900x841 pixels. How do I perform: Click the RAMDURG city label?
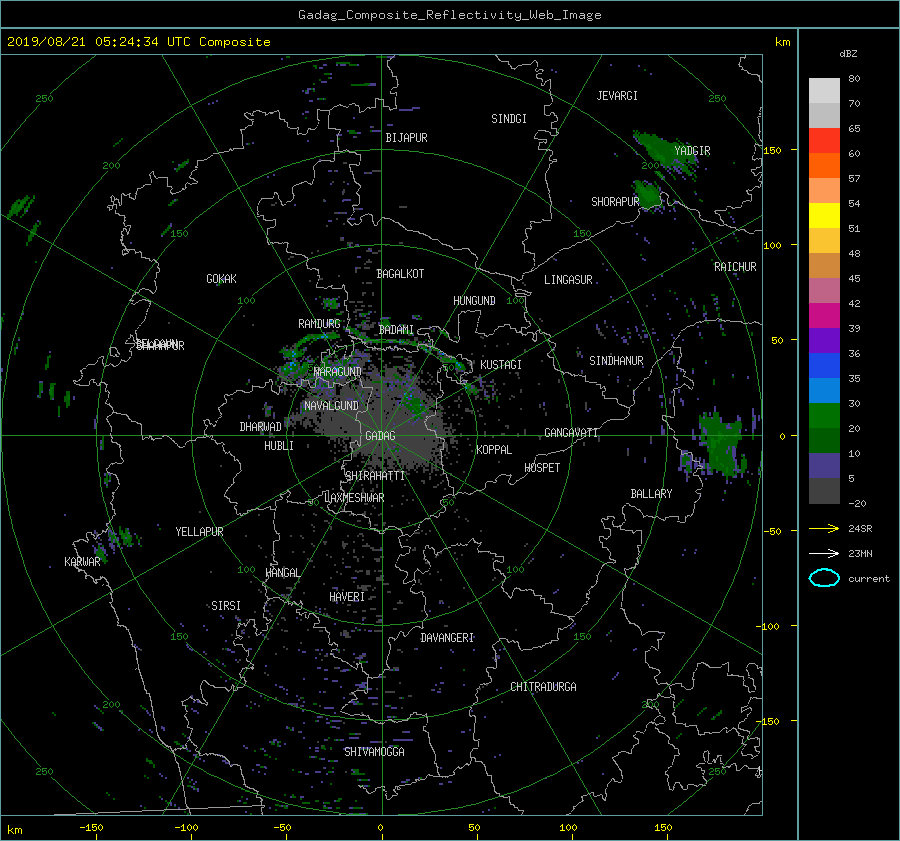[319, 324]
